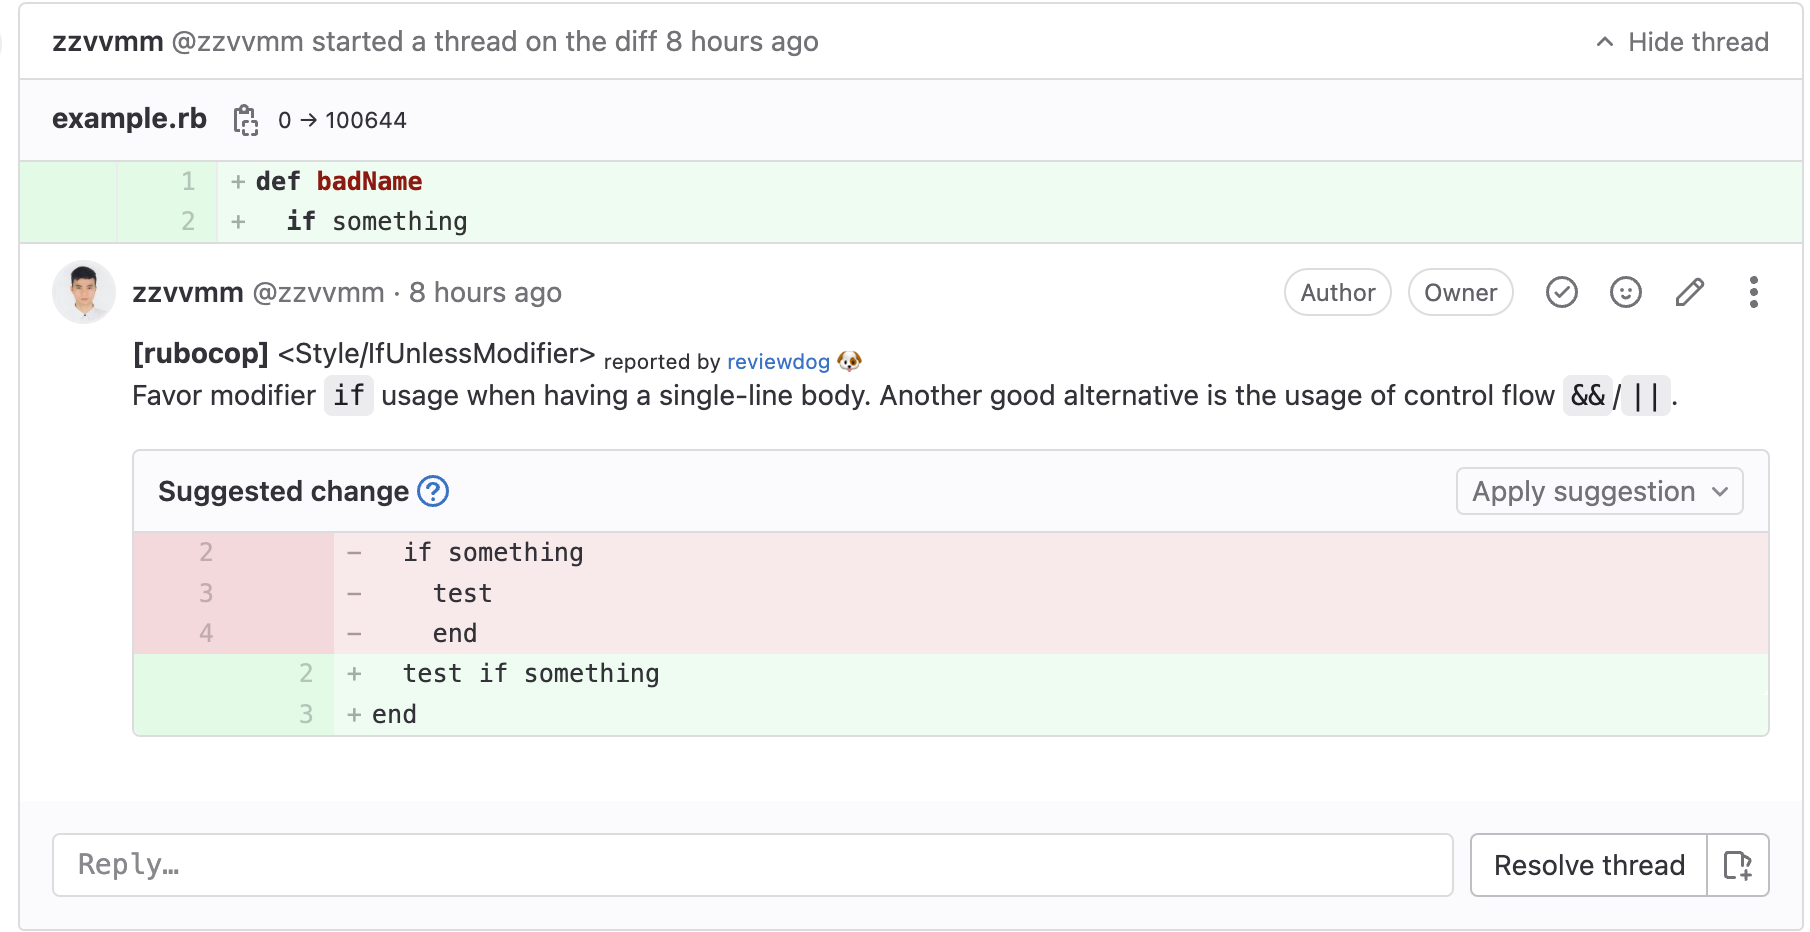Expand Apply suggestion chevron options
Screen dimensions: 1810x932
1721,491
